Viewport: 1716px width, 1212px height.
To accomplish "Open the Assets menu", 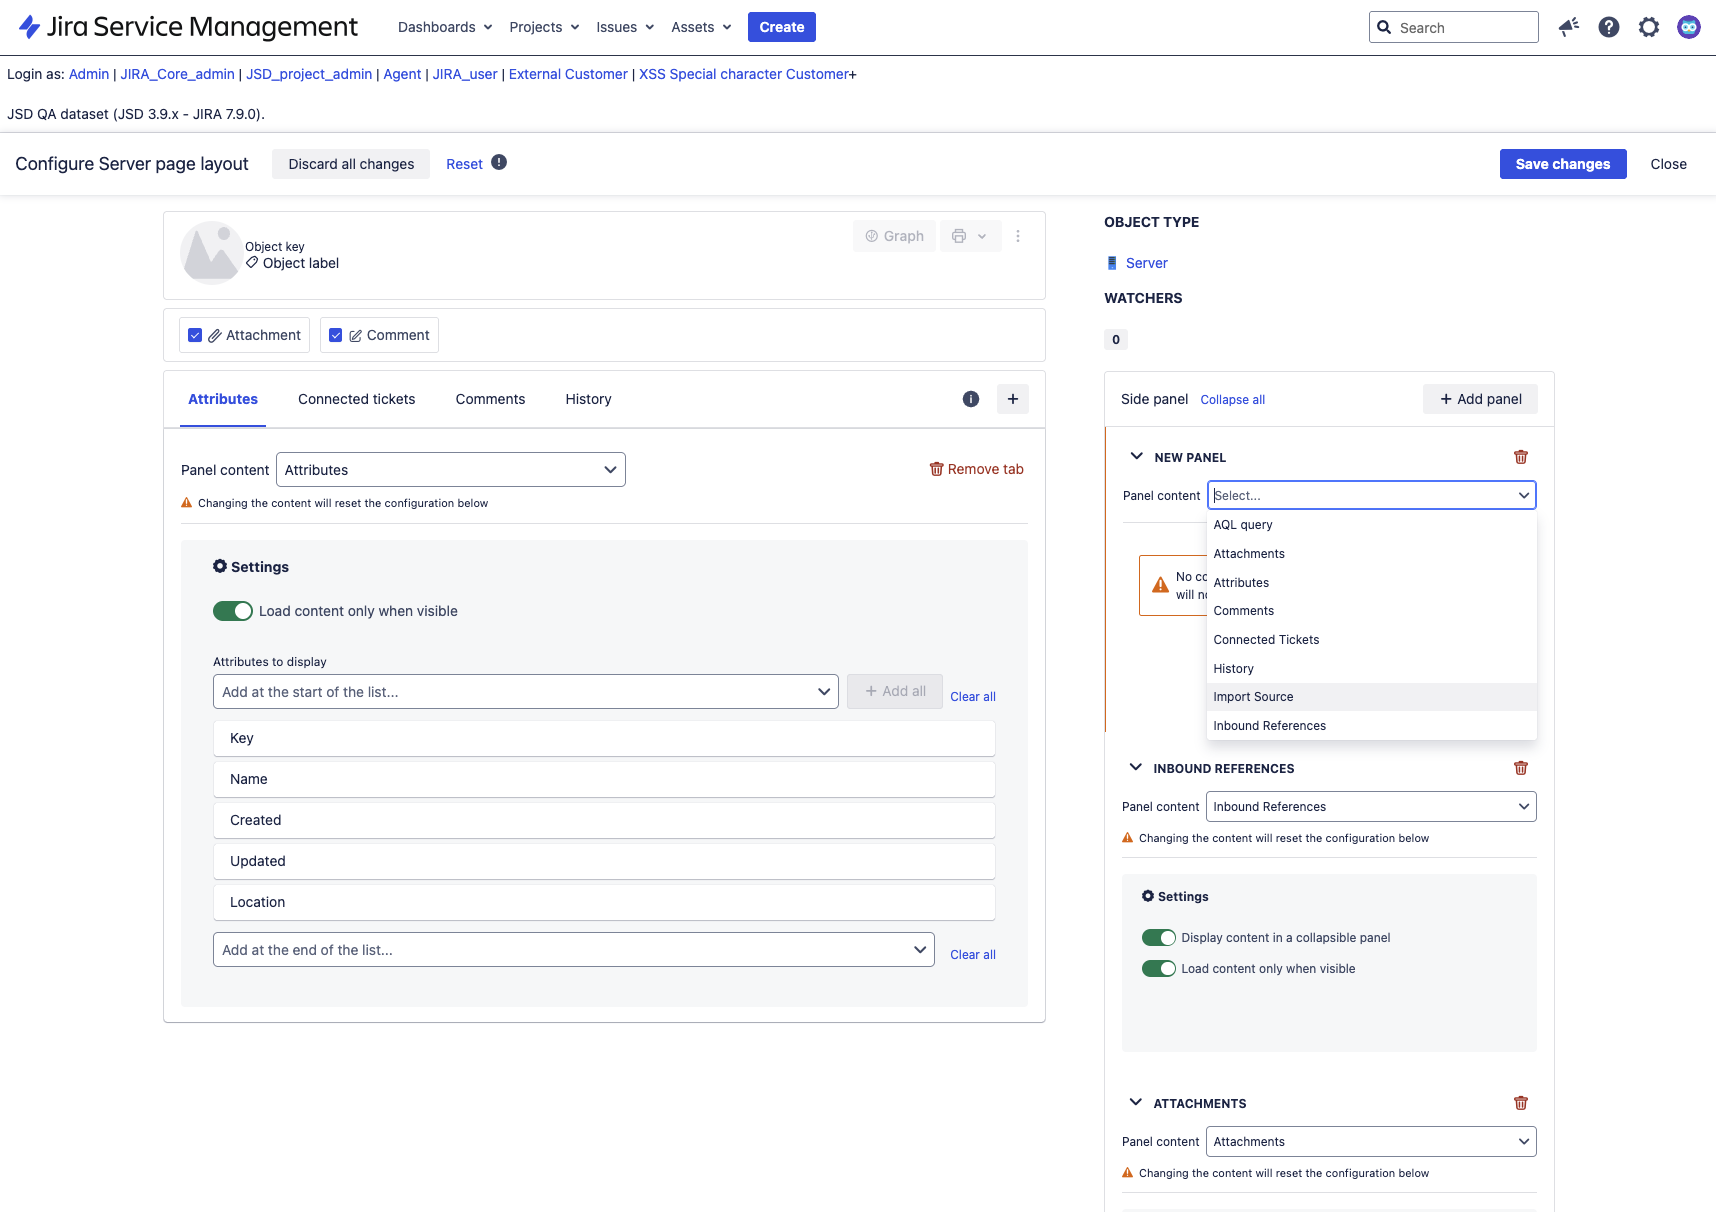I will pos(701,27).
